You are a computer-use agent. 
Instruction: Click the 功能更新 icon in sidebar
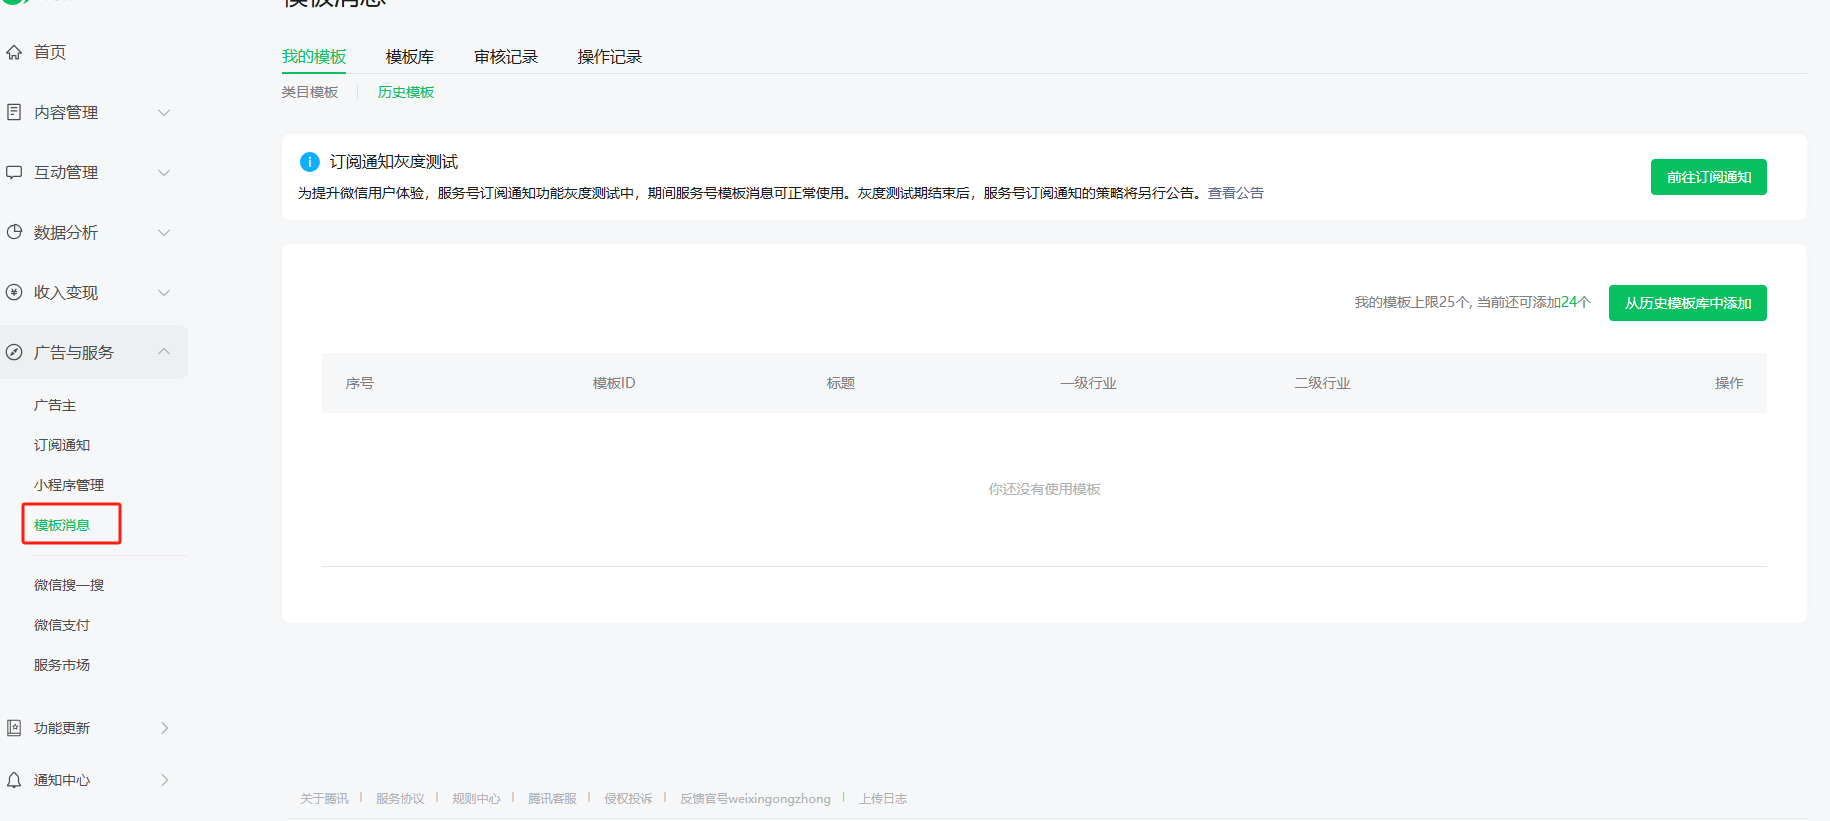[14, 728]
